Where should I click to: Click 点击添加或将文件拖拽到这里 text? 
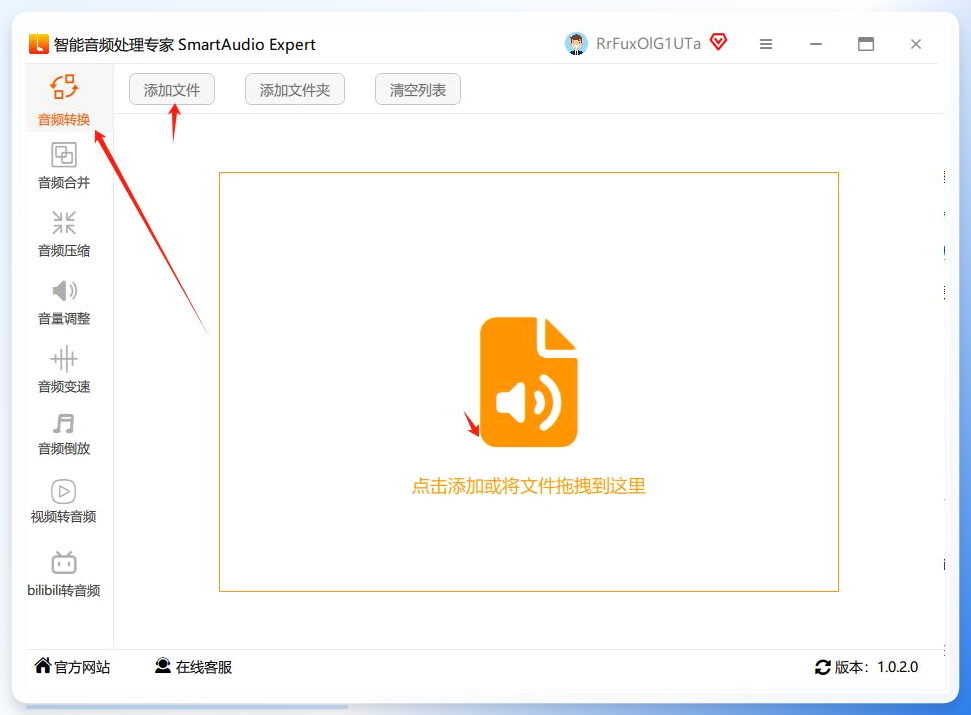pos(529,486)
